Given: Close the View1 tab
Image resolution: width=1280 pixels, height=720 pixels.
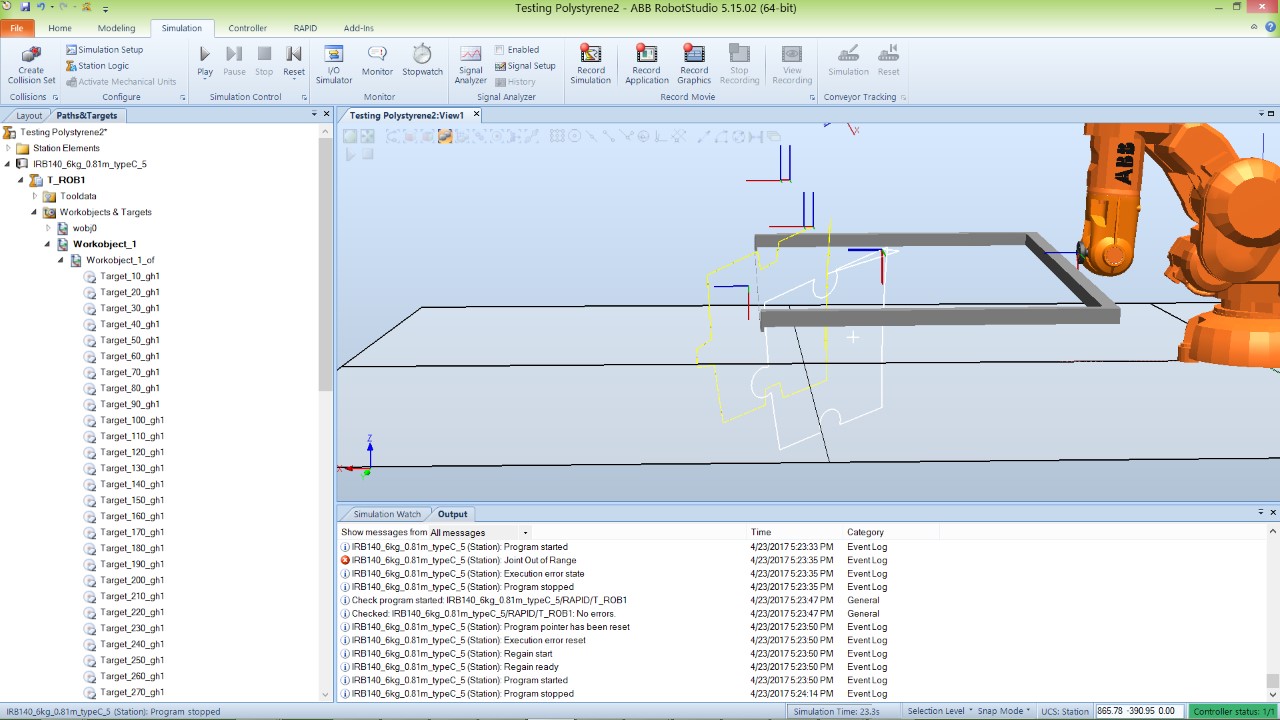Looking at the screenshot, I should [476, 114].
